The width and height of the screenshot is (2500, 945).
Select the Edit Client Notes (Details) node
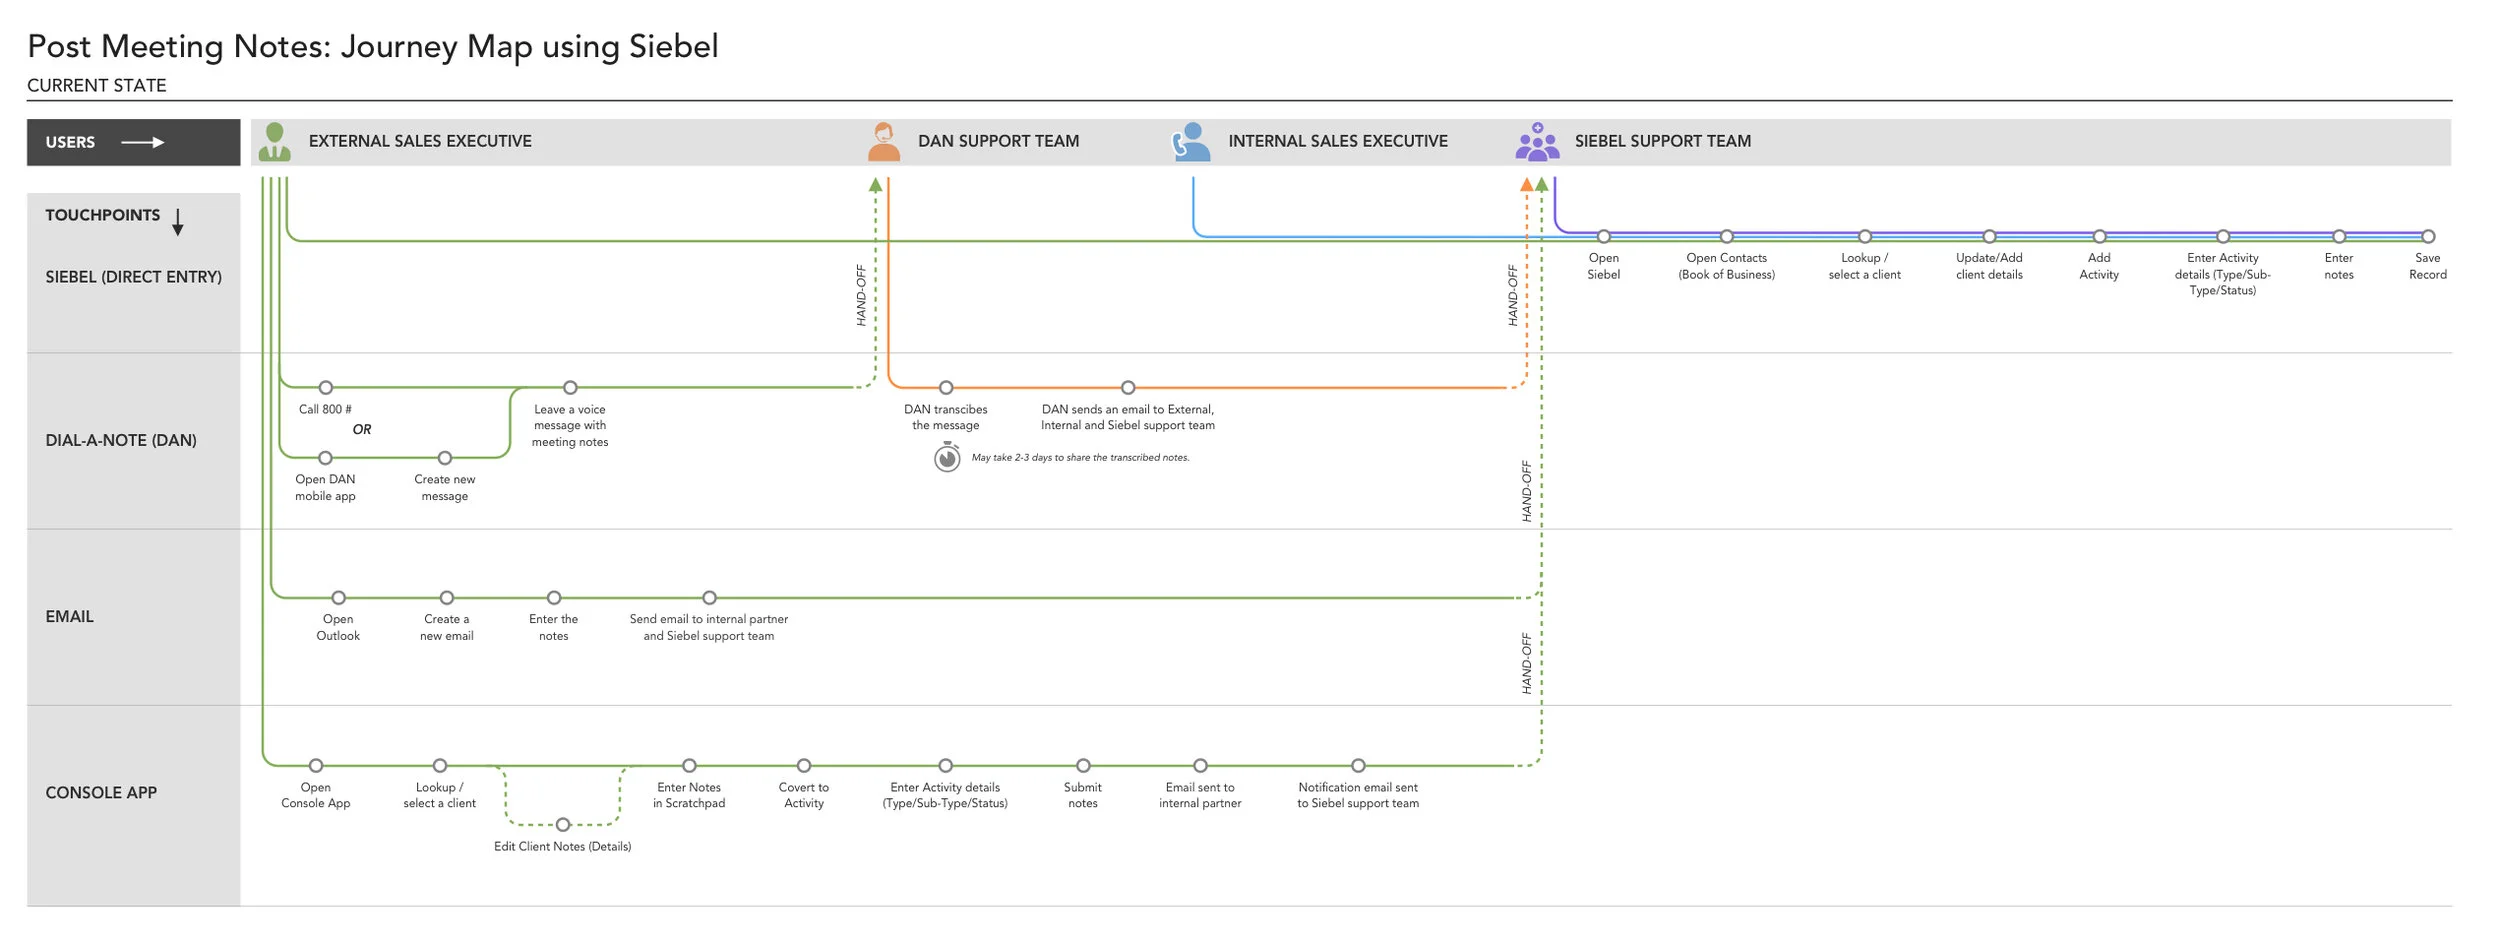[563, 825]
